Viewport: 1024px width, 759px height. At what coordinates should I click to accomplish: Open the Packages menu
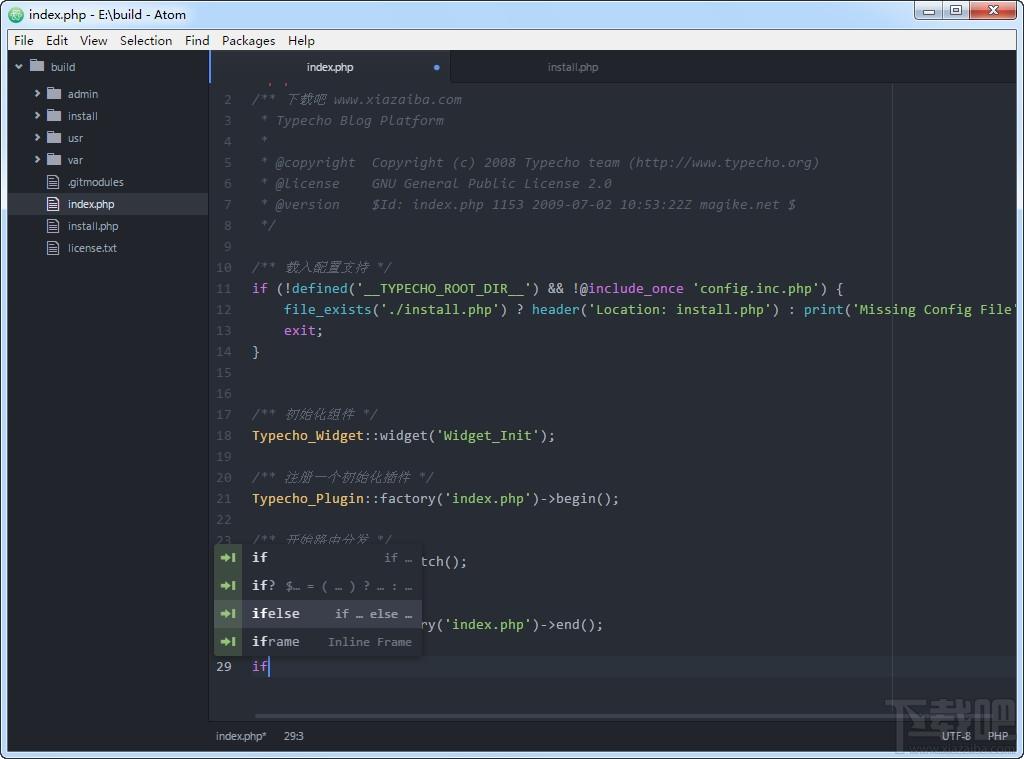click(x=248, y=40)
